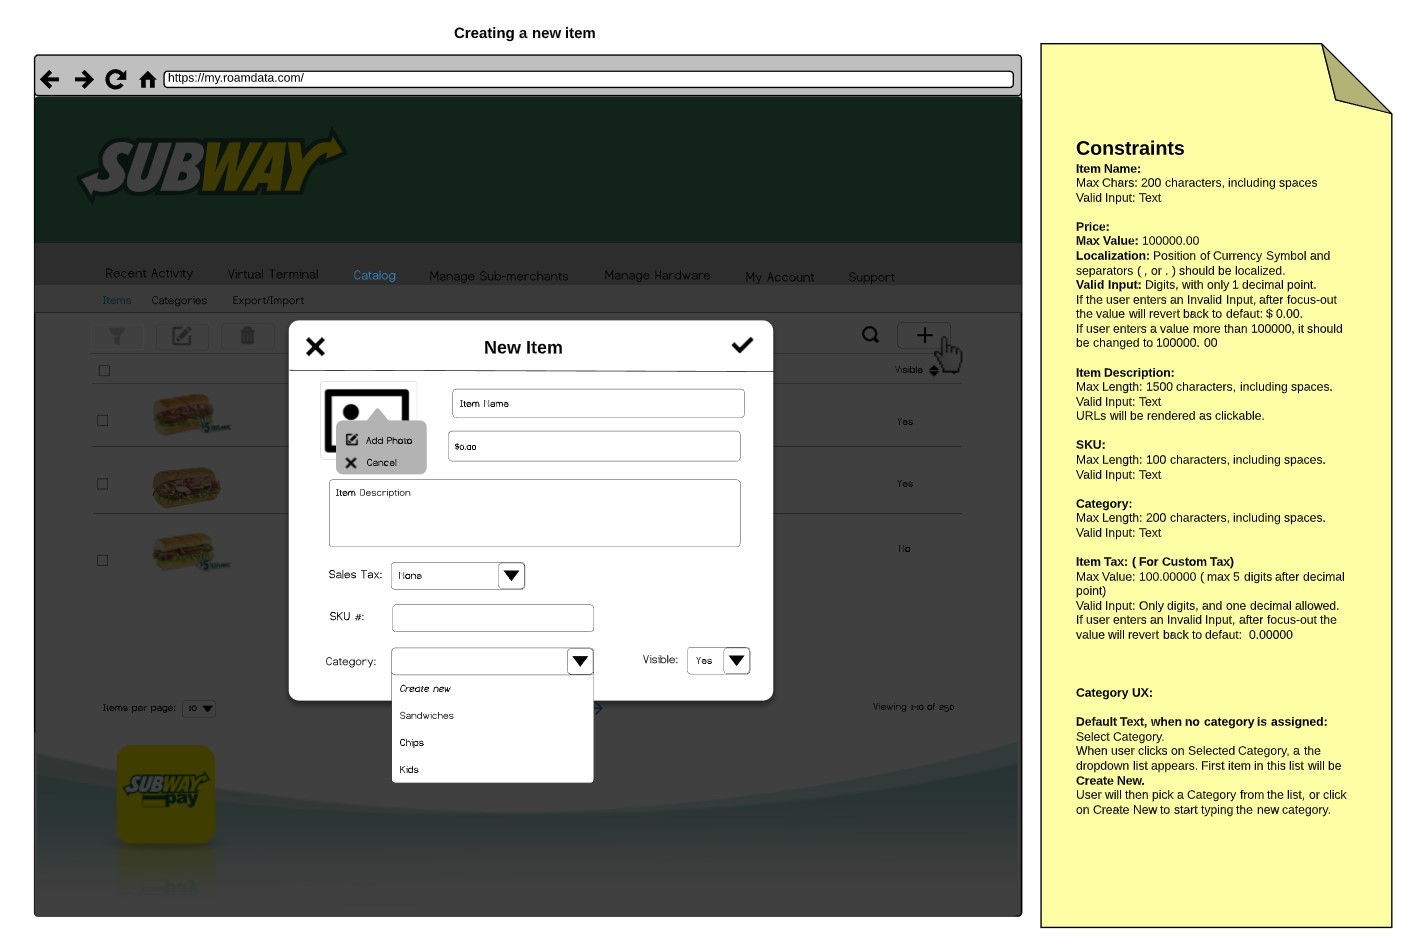Click the URL address bar
The width and height of the screenshot is (1413, 944).
click(589, 78)
